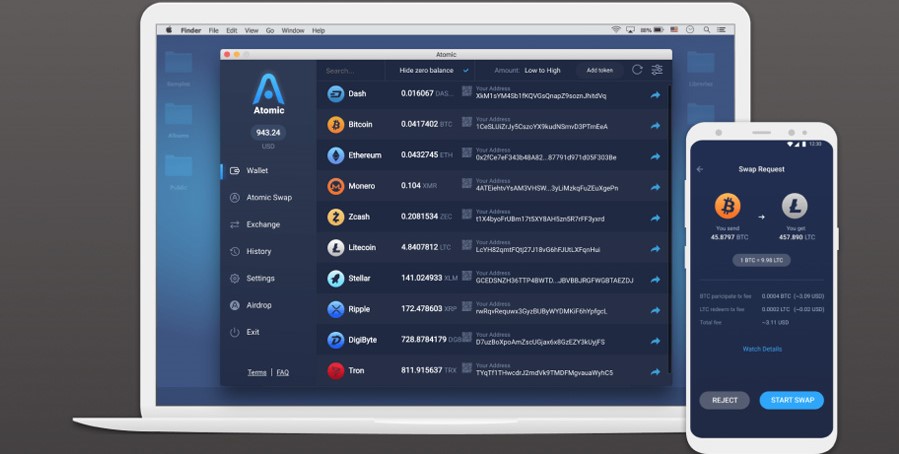
Task: Click the Zcash coin icon
Action: coord(335,217)
